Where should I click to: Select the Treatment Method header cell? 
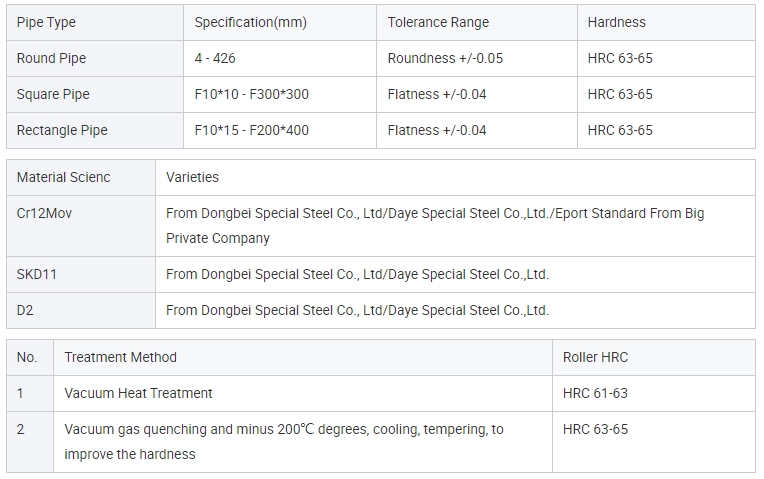coord(303,358)
